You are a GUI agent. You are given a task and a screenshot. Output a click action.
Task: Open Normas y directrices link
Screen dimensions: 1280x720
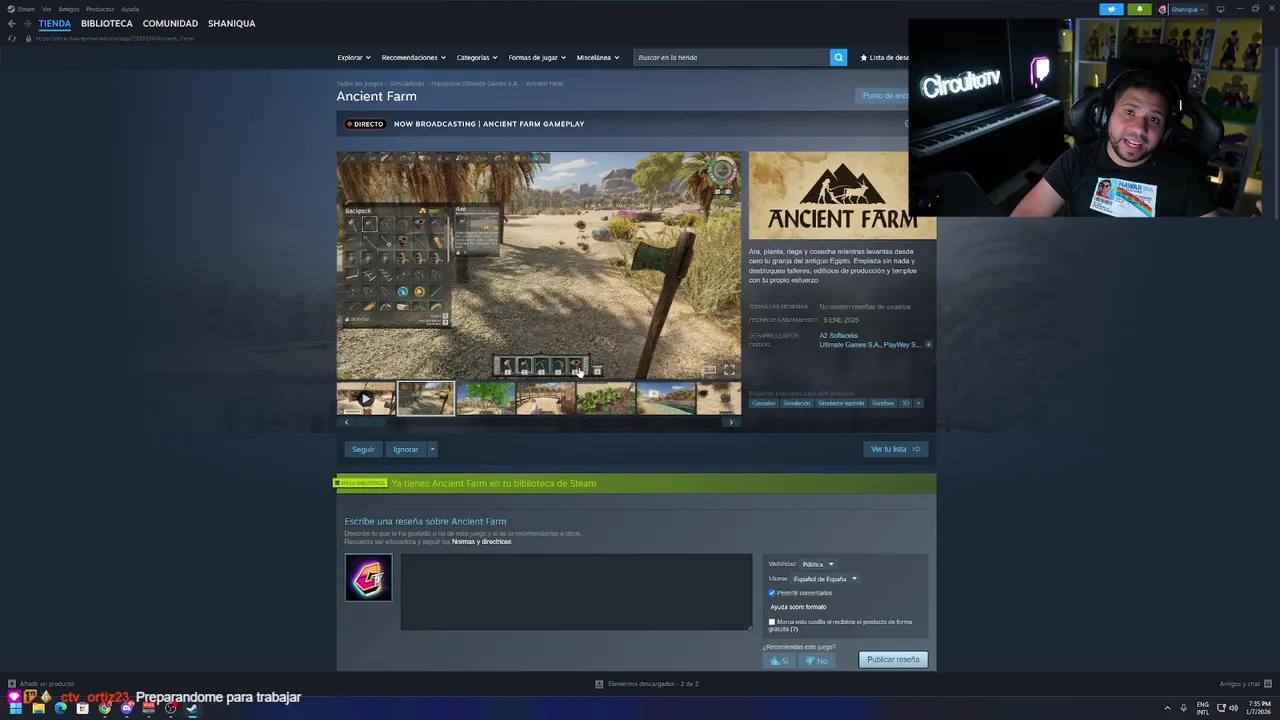pyautogui.click(x=481, y=541)
